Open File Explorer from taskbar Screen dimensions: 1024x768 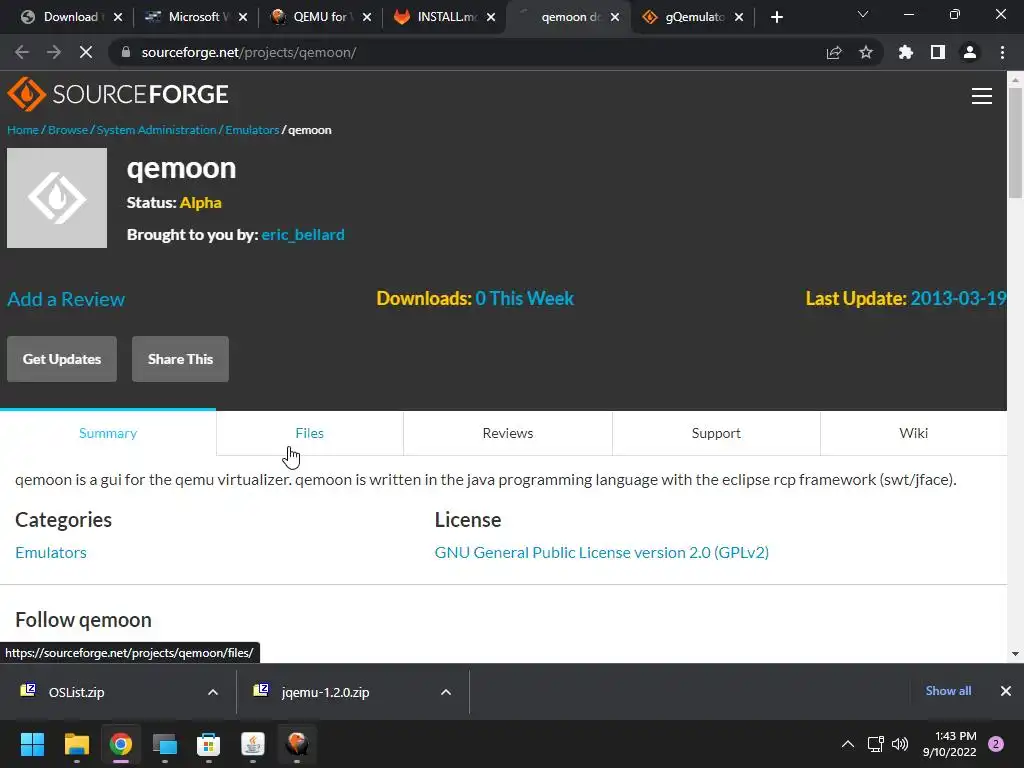pos(76,744)
